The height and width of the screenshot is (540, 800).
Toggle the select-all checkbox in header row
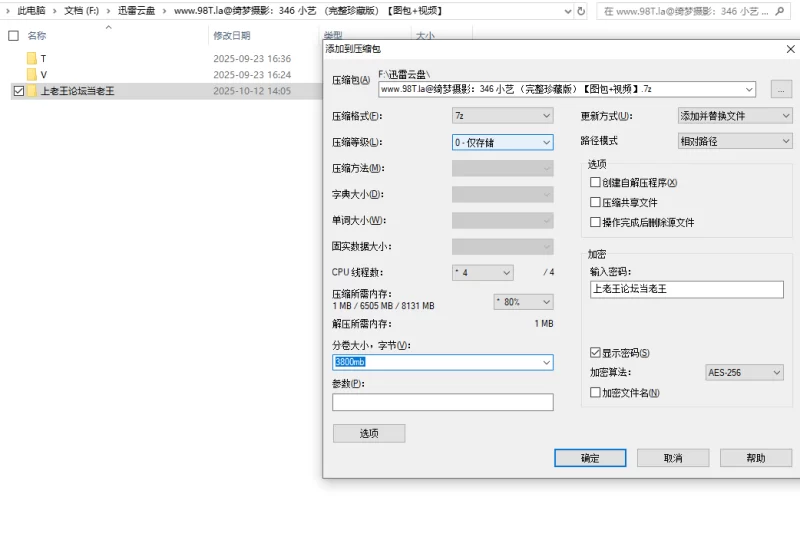pyautogui.click(x=13, y=35)
